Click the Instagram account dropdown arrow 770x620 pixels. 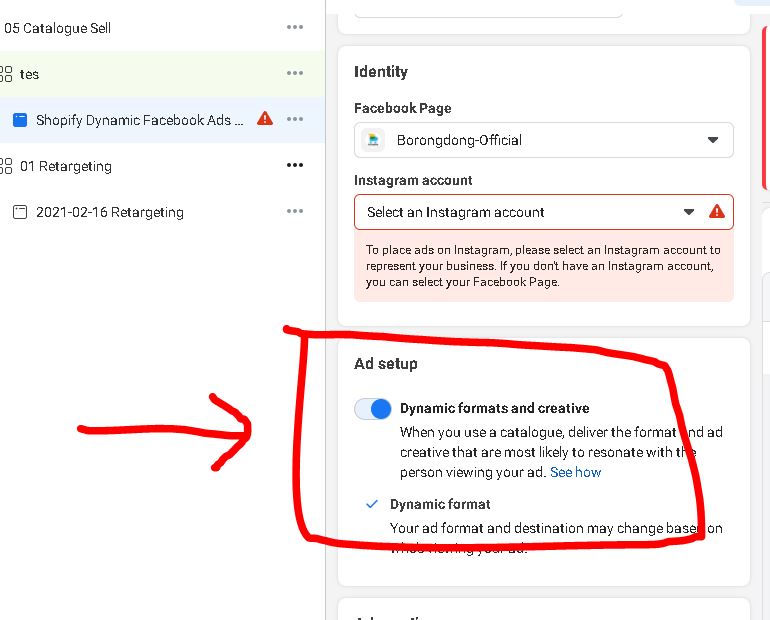coord(689,212)
